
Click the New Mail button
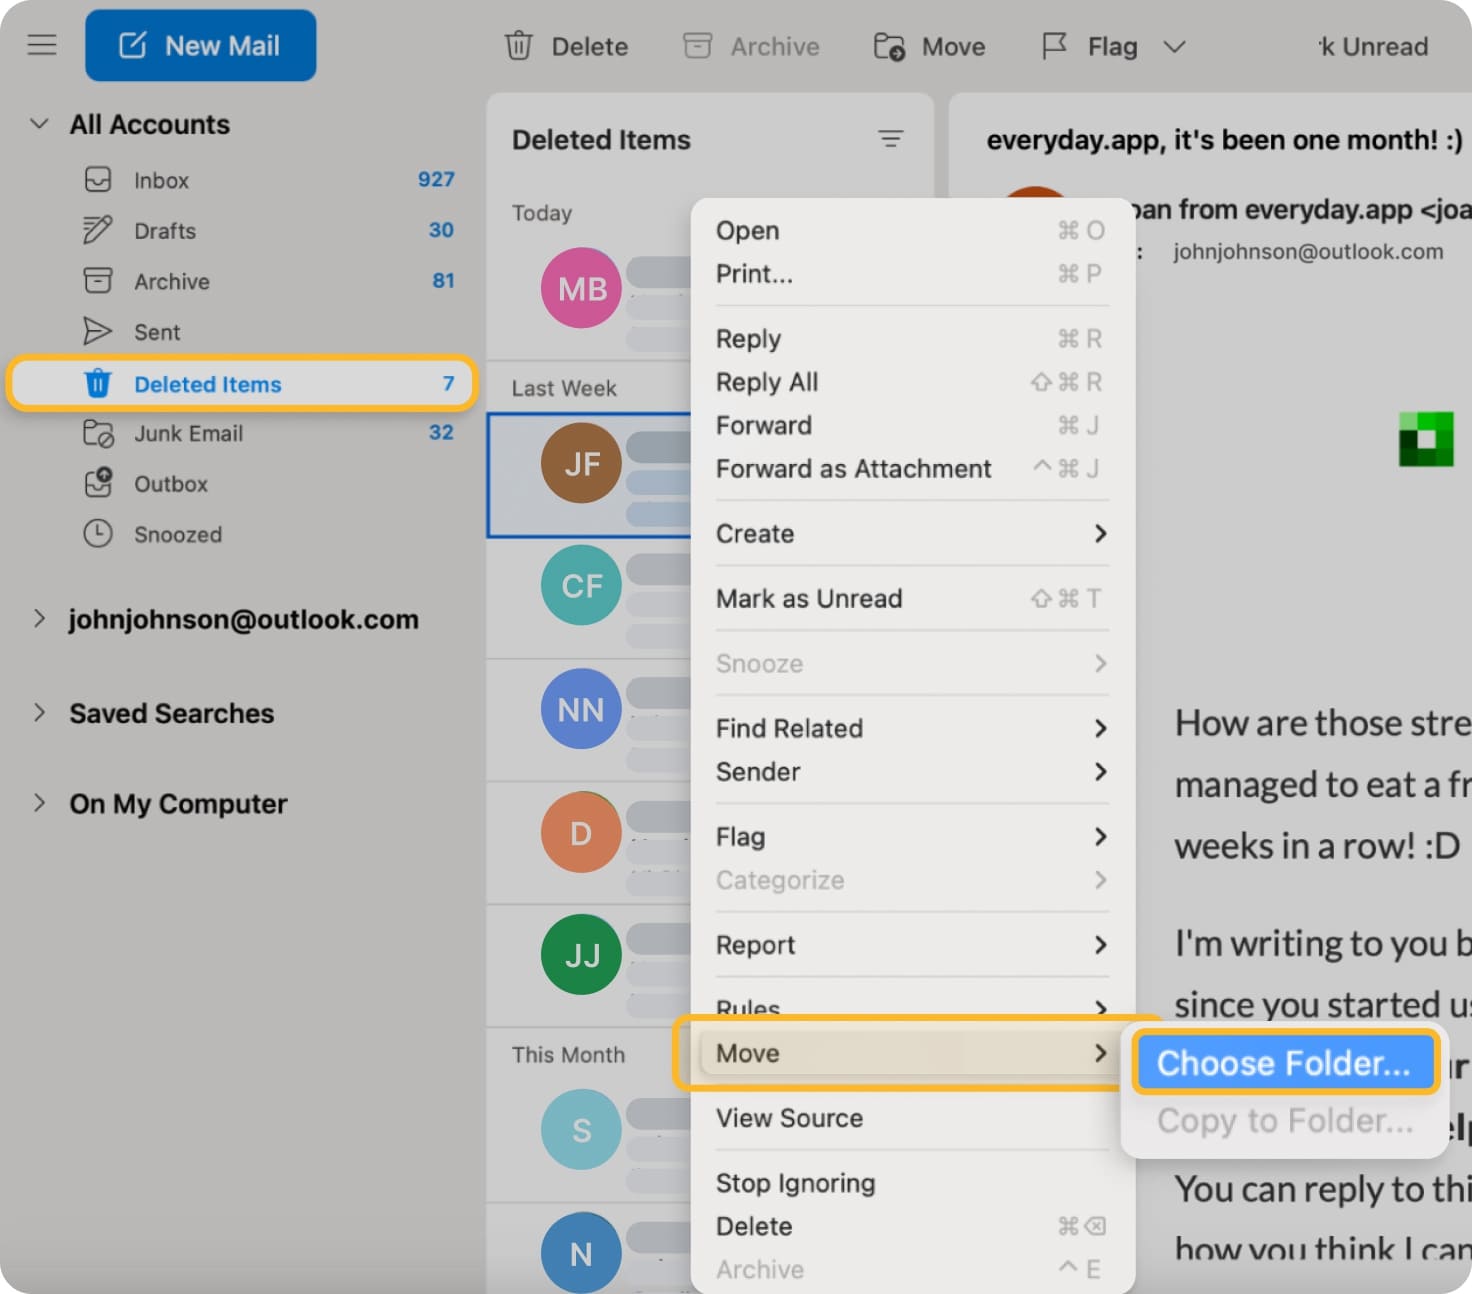click(x=200, y=44)
